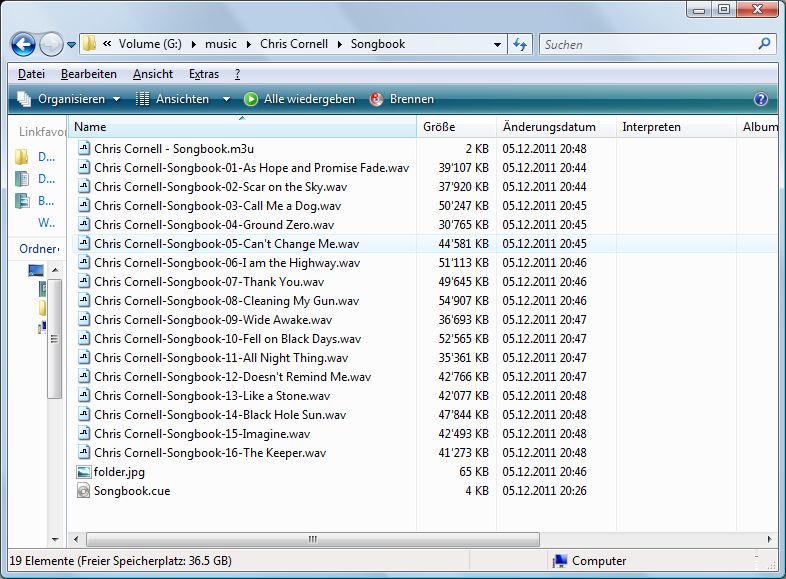Viewport: 786px width, 579px height.
Task: Click the refresh icon beside address bar
Action: click(x=520, y=45)
